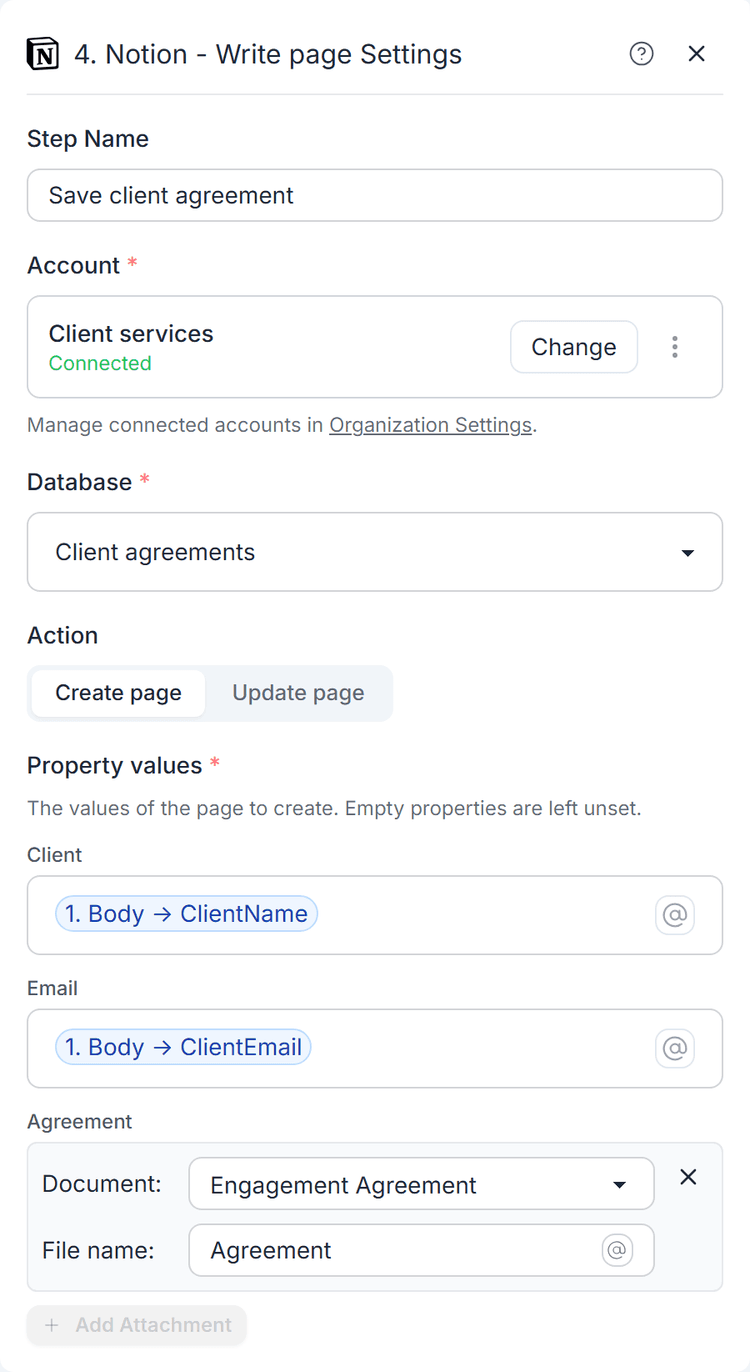Viewport: 750px width, 1372px height.
Task: Open the @ variable picker for Email
Action: click(x=675, y=1048)
